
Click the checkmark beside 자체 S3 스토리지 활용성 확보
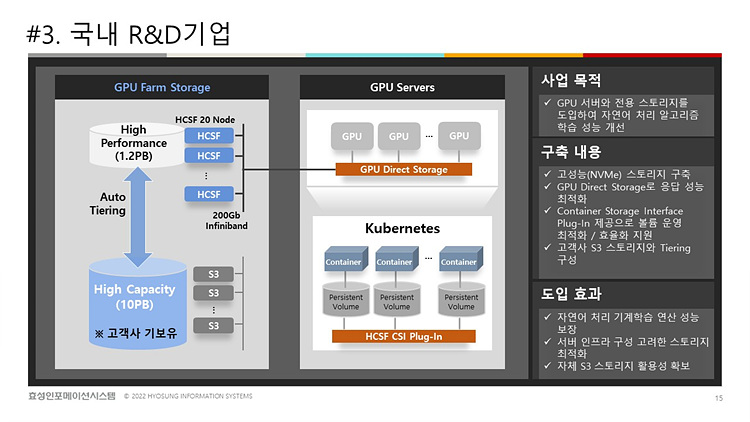[545, 366]
